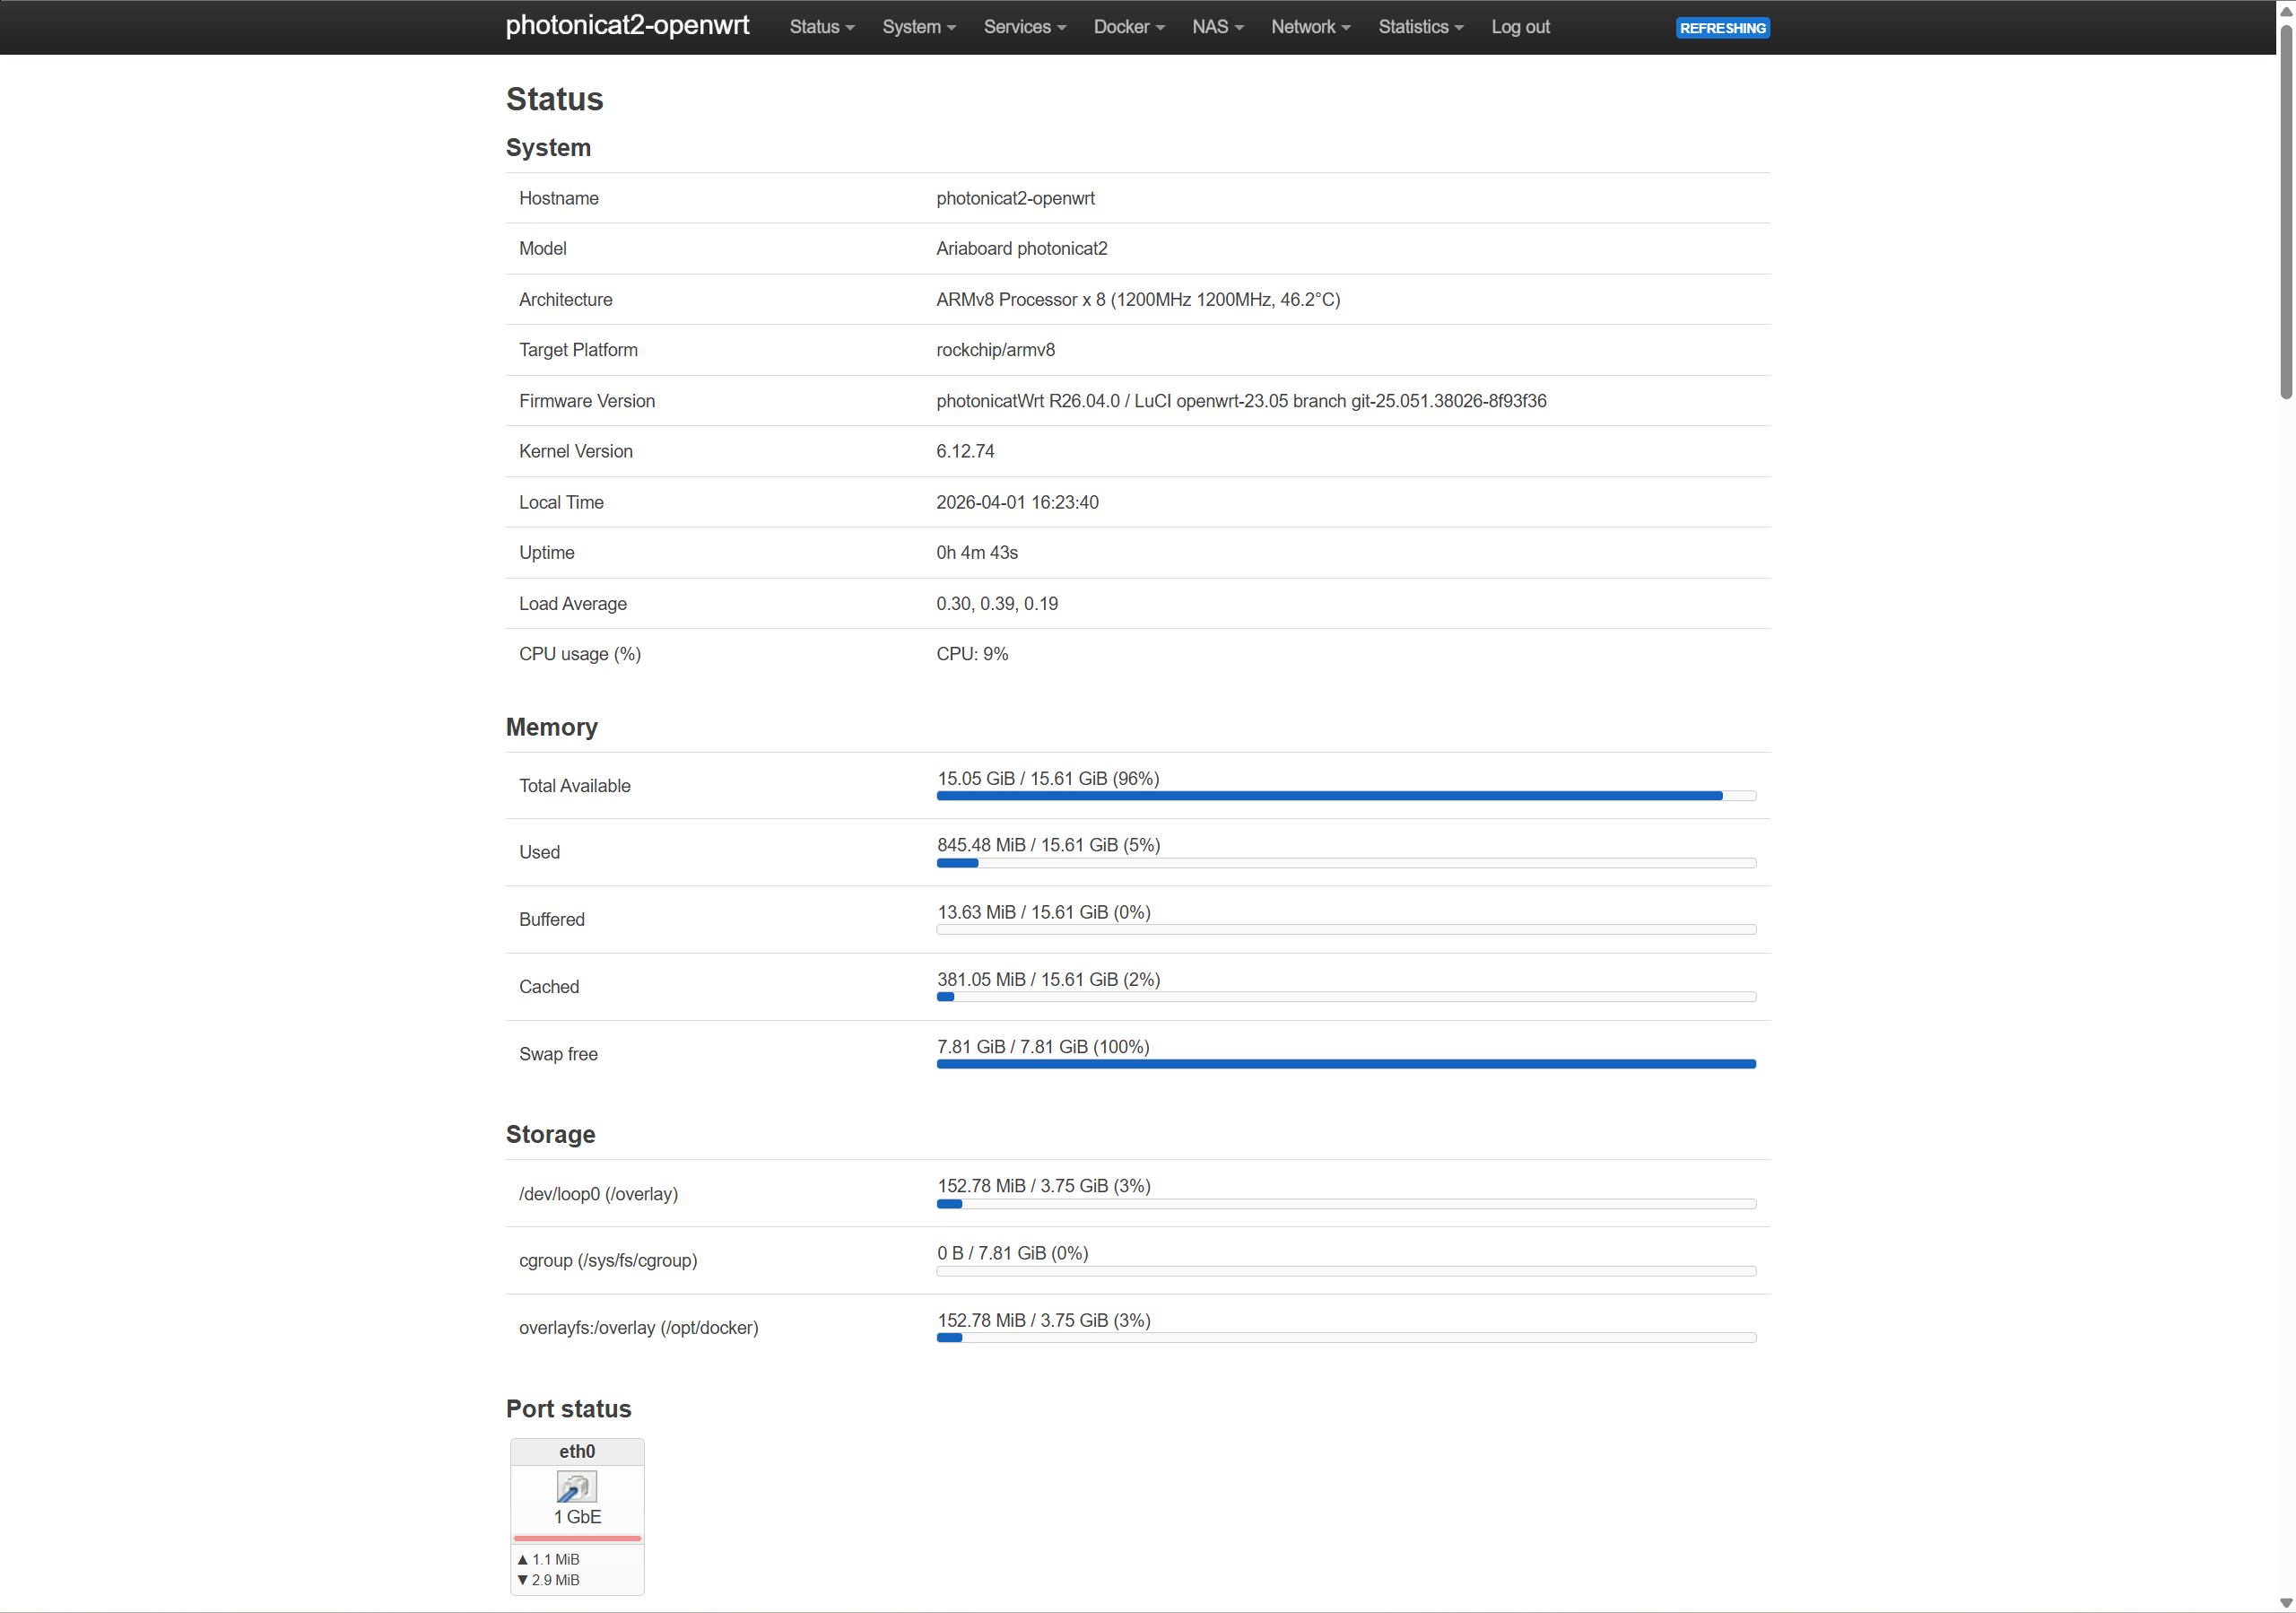Screen dimensions: 2296x1613
Task: Click the Swap free progress bar
Action: (1345, 1064)
